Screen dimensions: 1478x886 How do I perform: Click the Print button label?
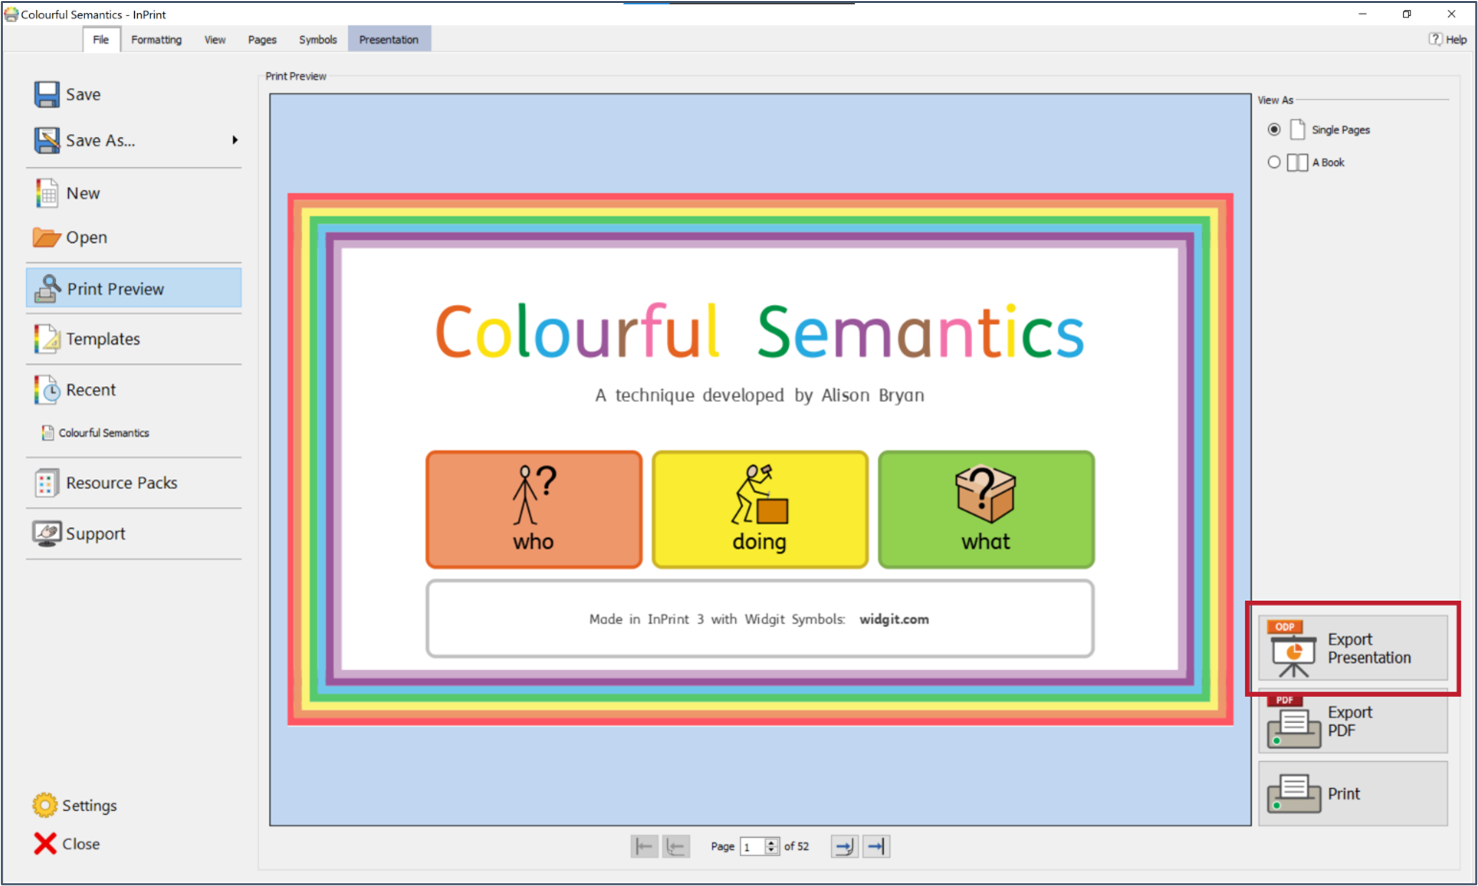coord(1344,794)
